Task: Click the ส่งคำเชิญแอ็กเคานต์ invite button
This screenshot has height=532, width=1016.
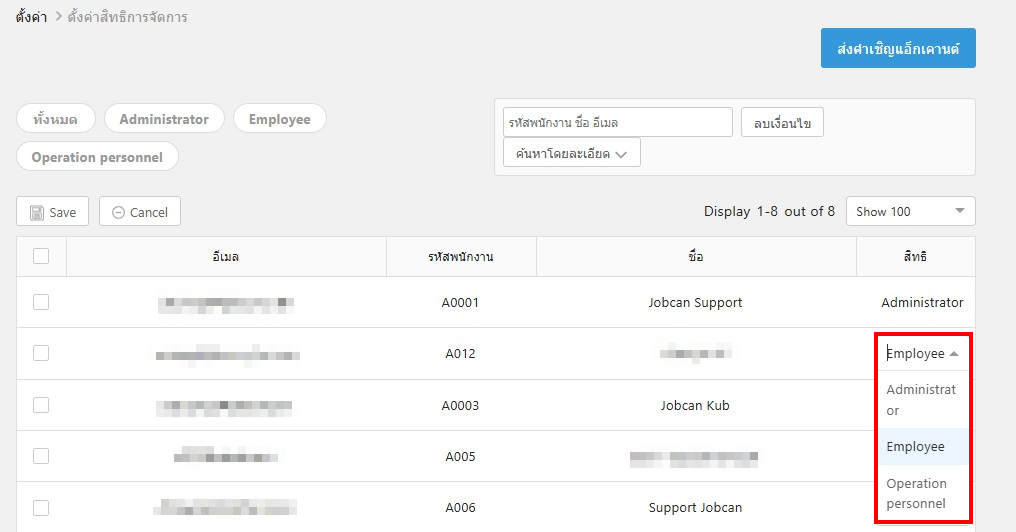Action: pyautogui.click(x=898, y=48)
